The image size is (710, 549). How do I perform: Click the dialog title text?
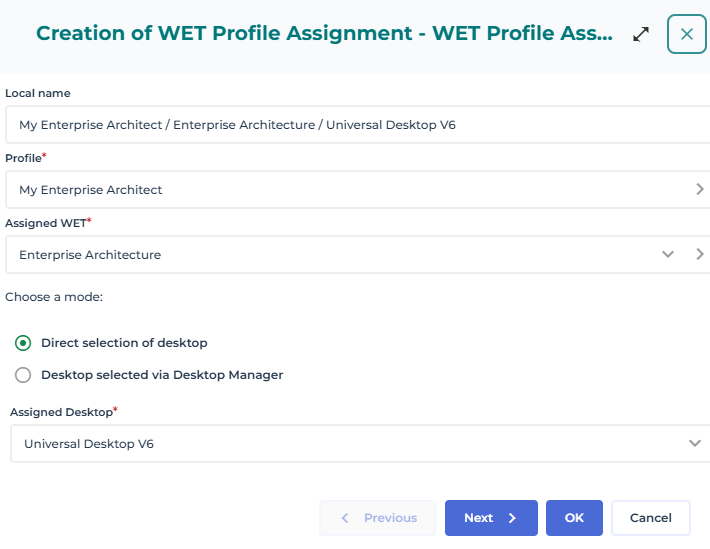(324, 34)
